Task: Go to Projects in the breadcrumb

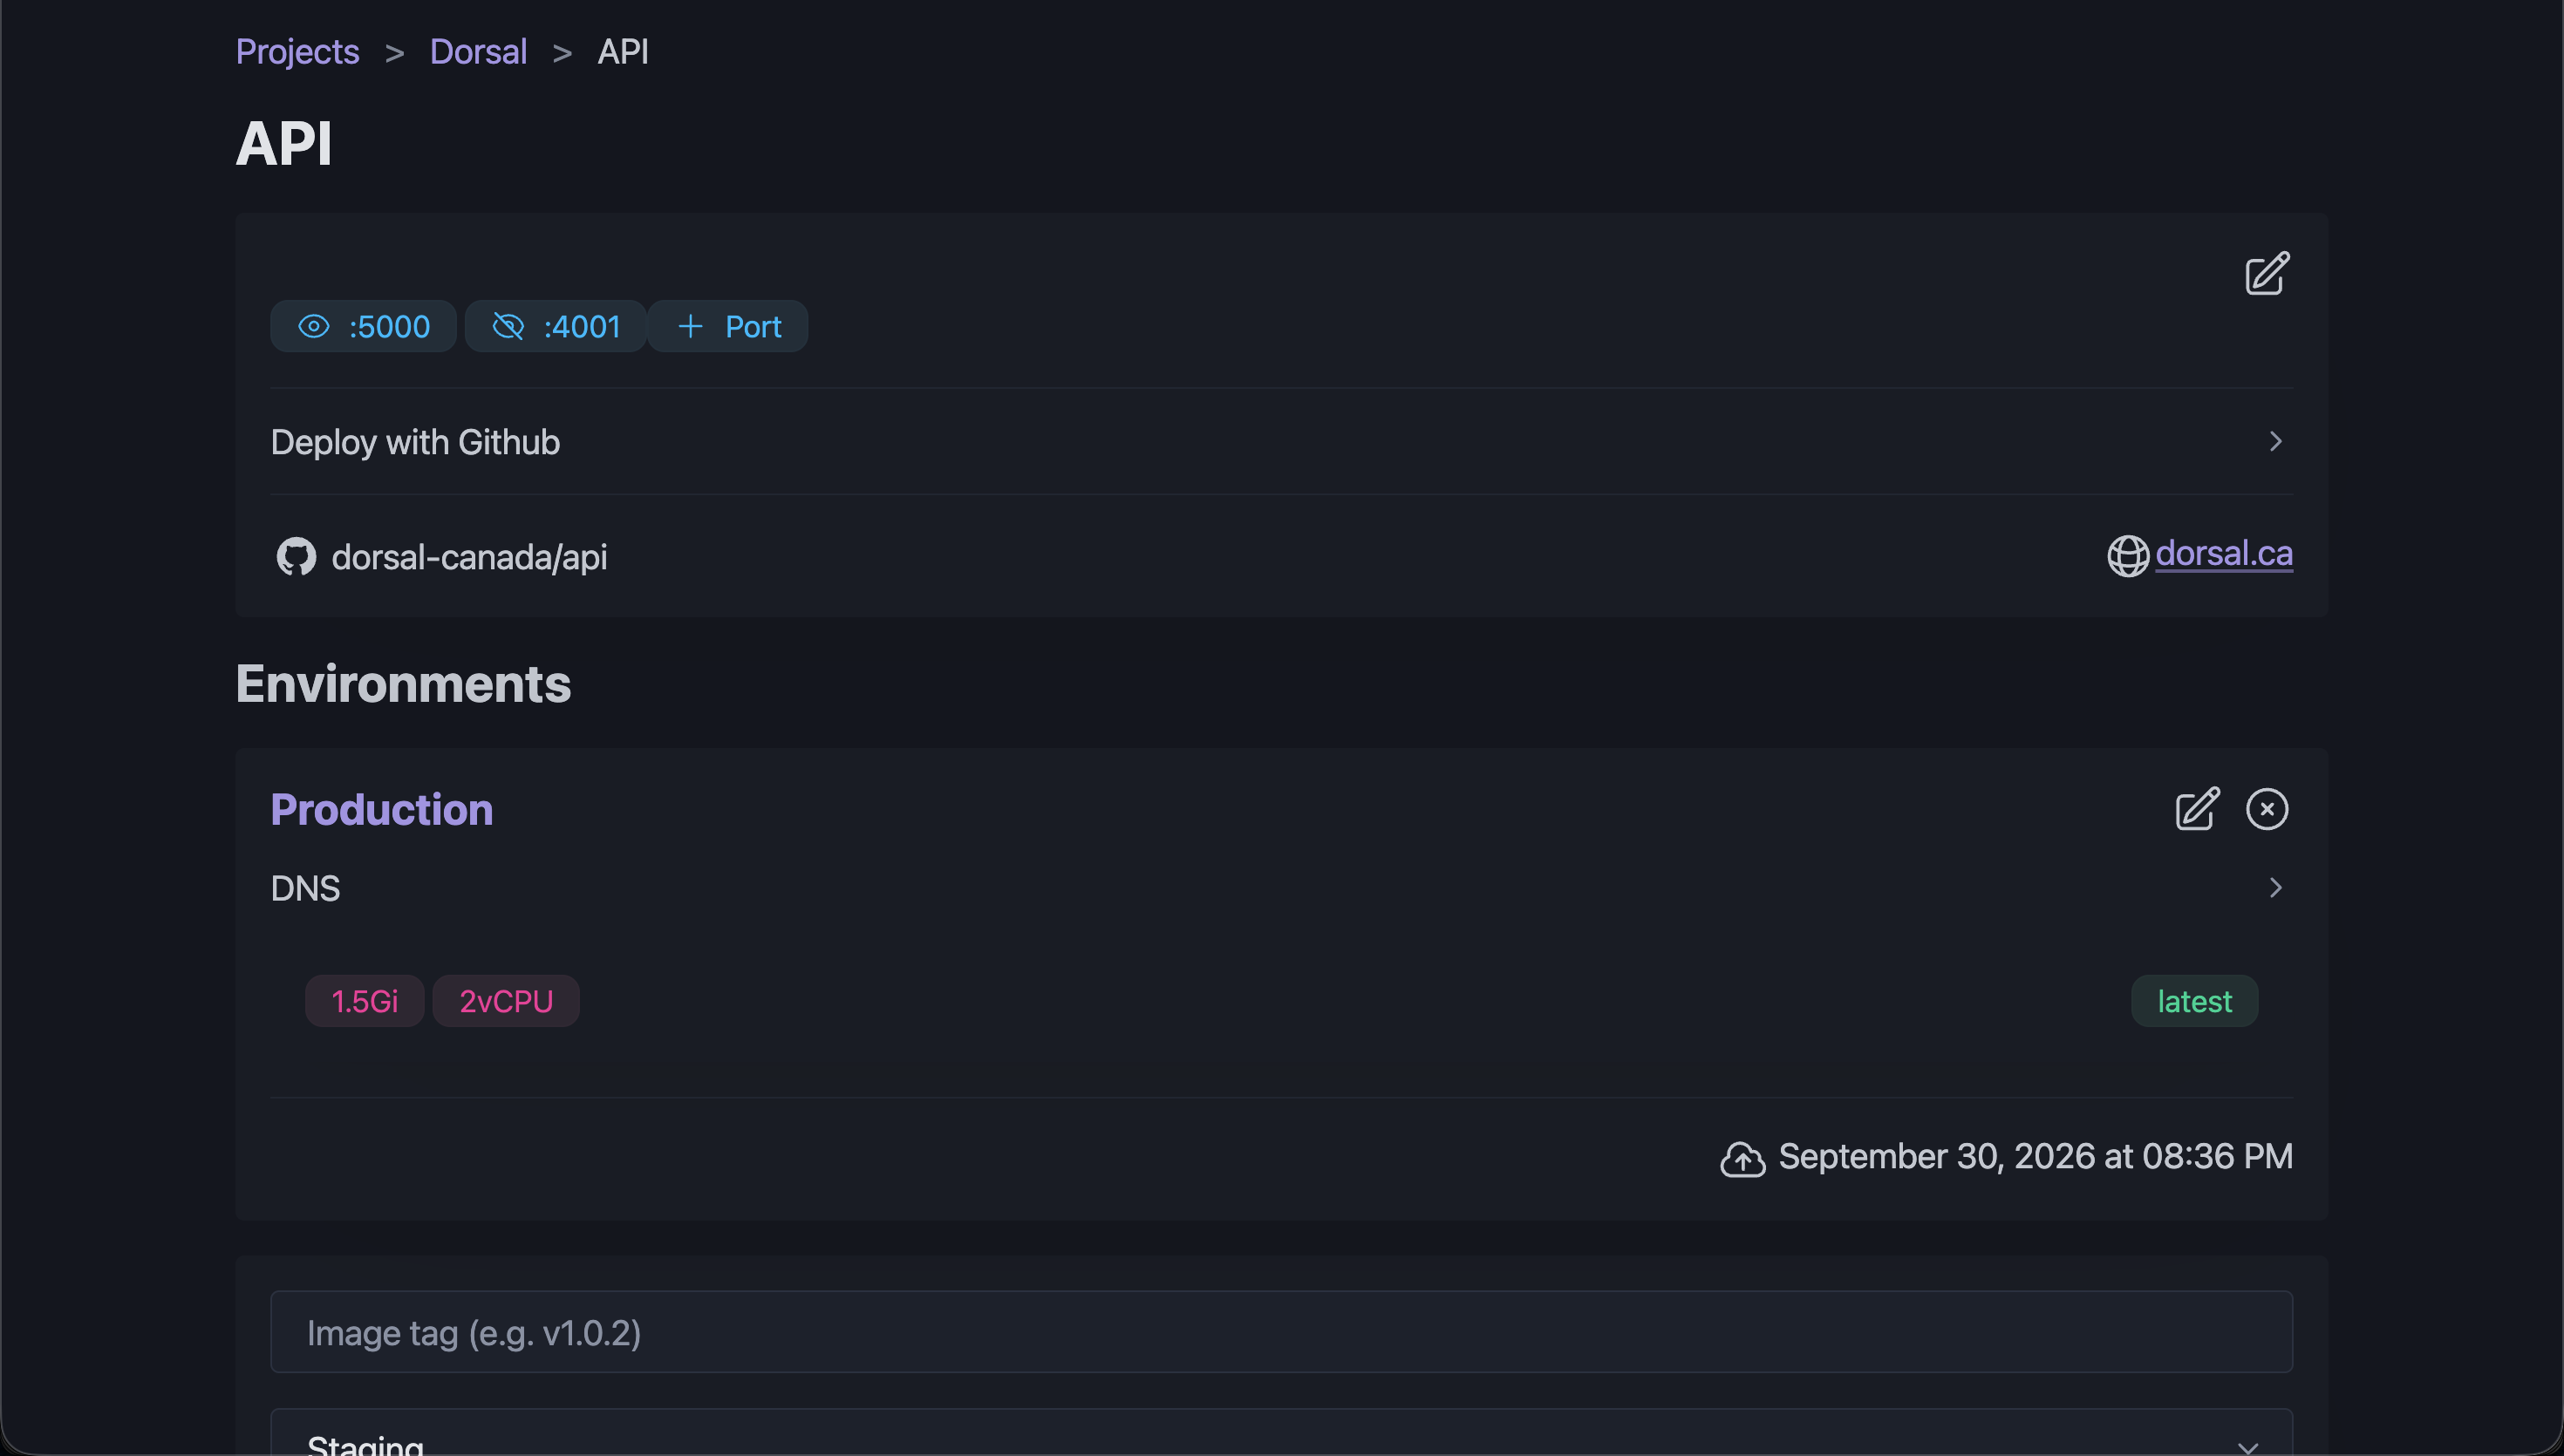Action: coord(297,51)
